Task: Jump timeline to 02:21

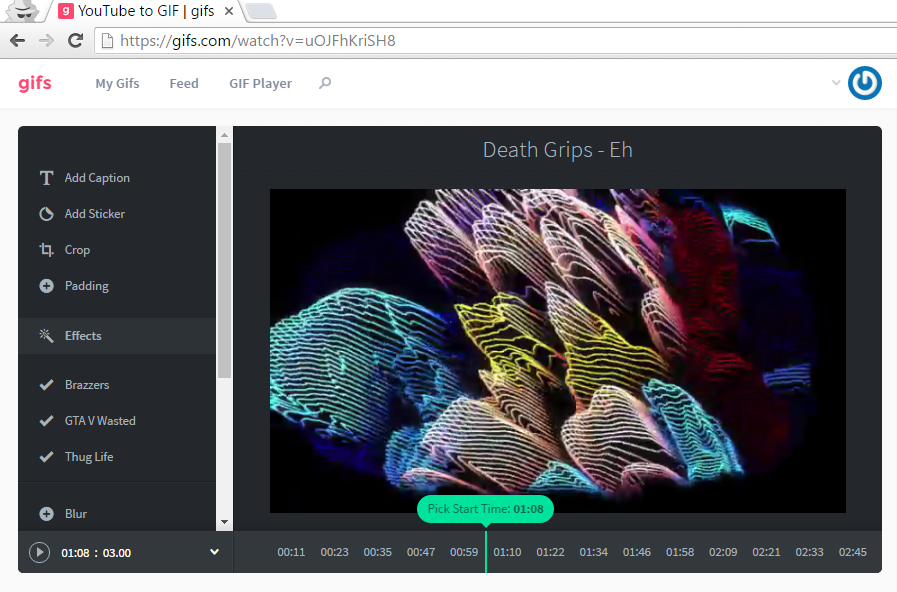Action: click(x=767, y=553)
